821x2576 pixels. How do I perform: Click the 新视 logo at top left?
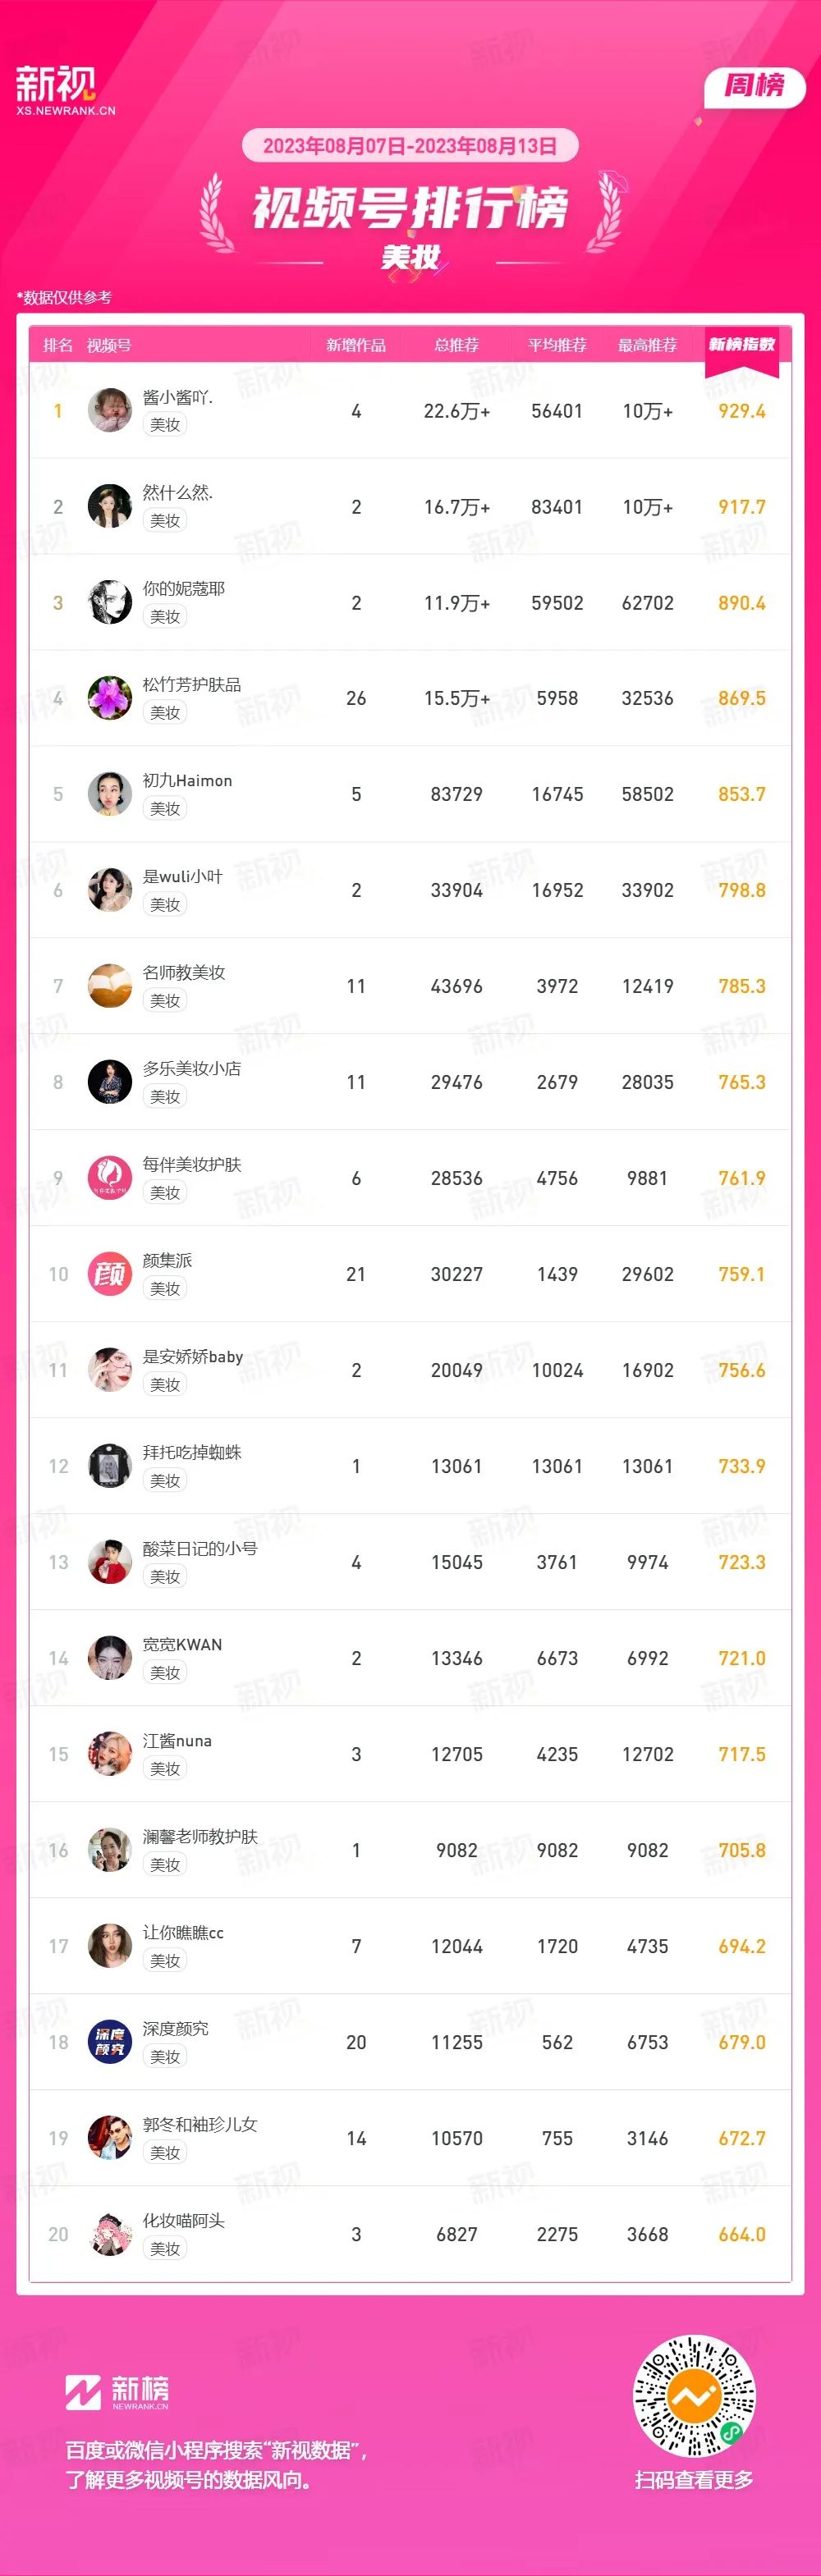pyautogui.click(x=65, y=90)
